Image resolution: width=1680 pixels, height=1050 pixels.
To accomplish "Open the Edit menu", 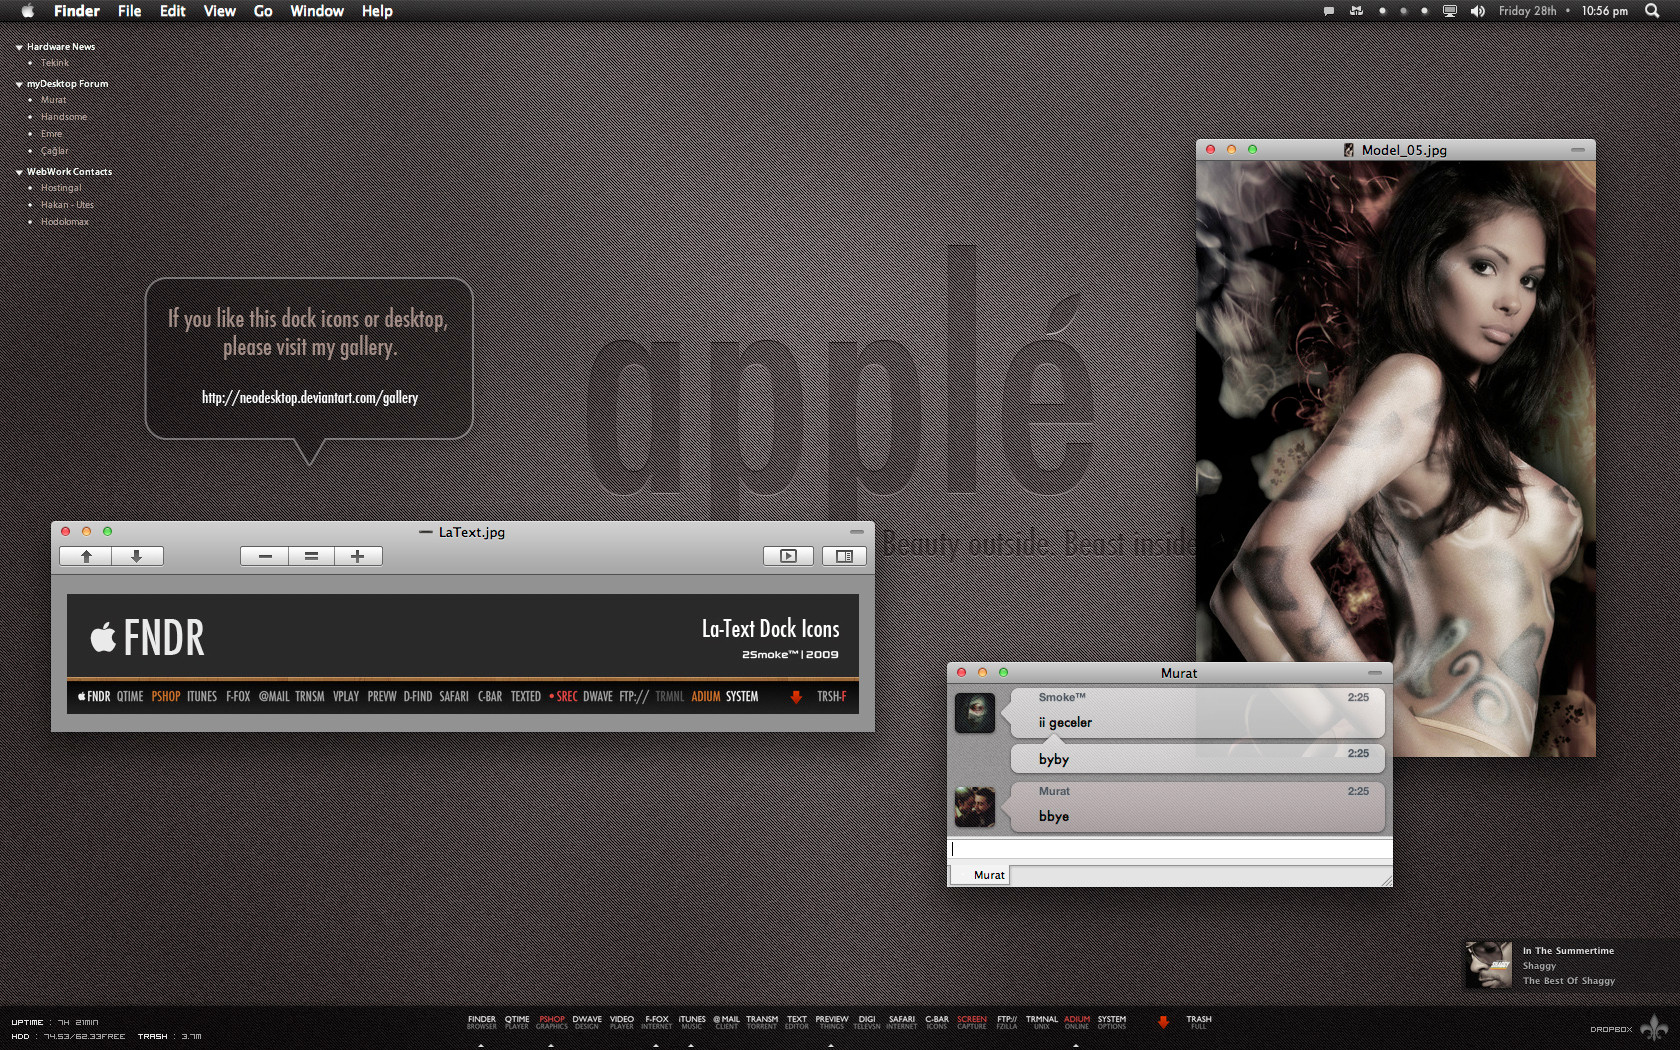I will point(173,11).
